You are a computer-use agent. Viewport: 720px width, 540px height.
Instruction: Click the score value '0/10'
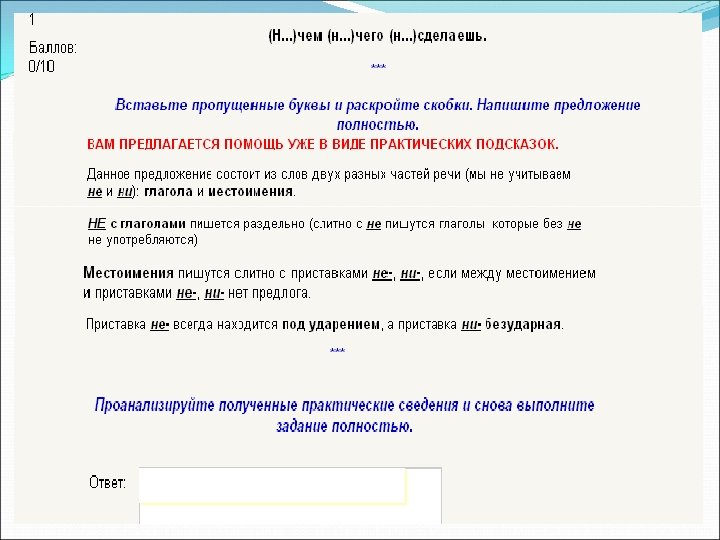pyautogui.click(x=41, y=67)
